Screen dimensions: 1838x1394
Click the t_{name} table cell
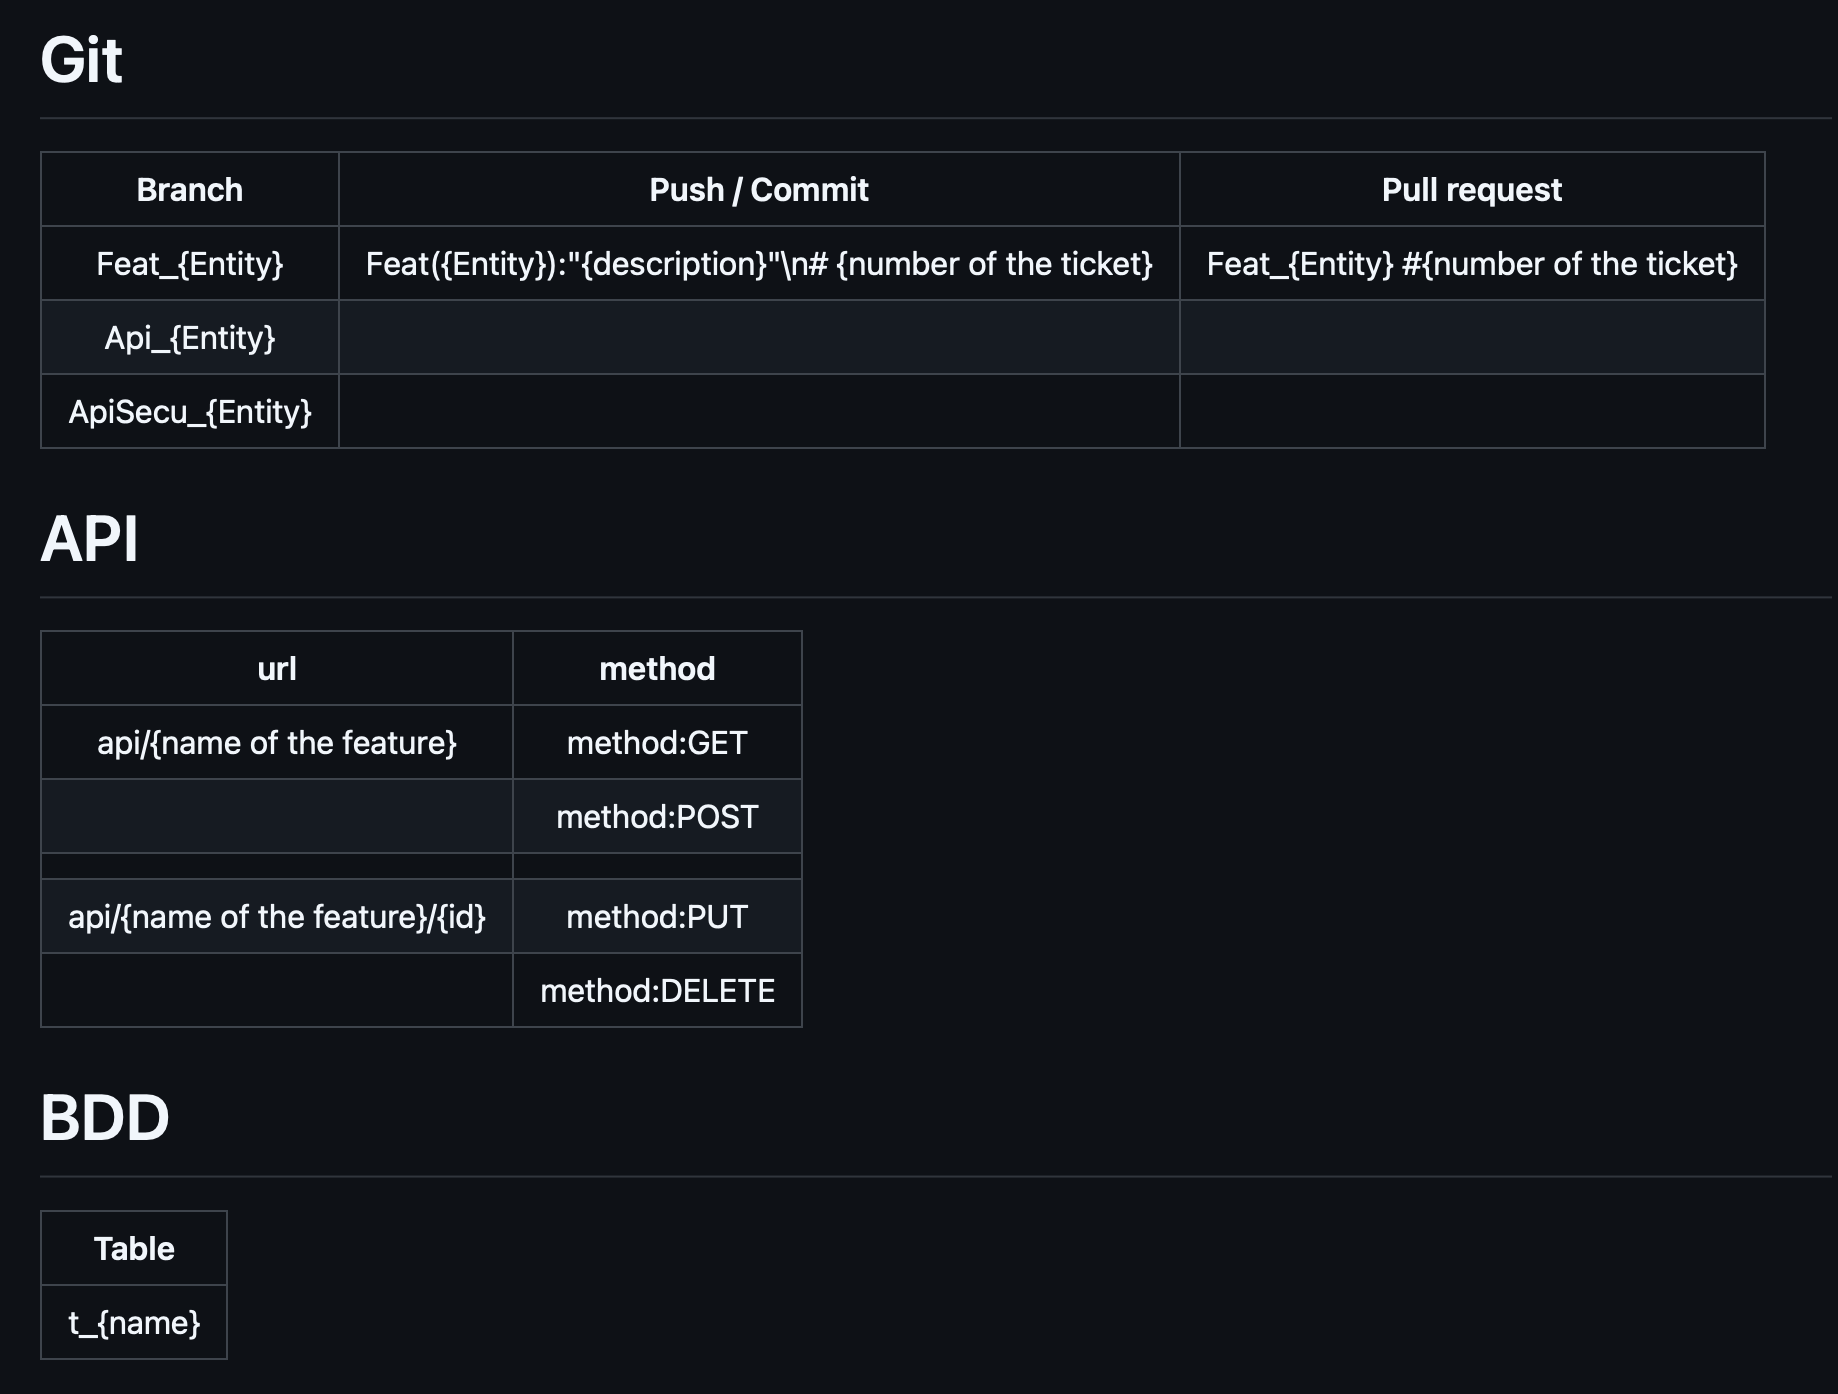[x=134, y=1322]
